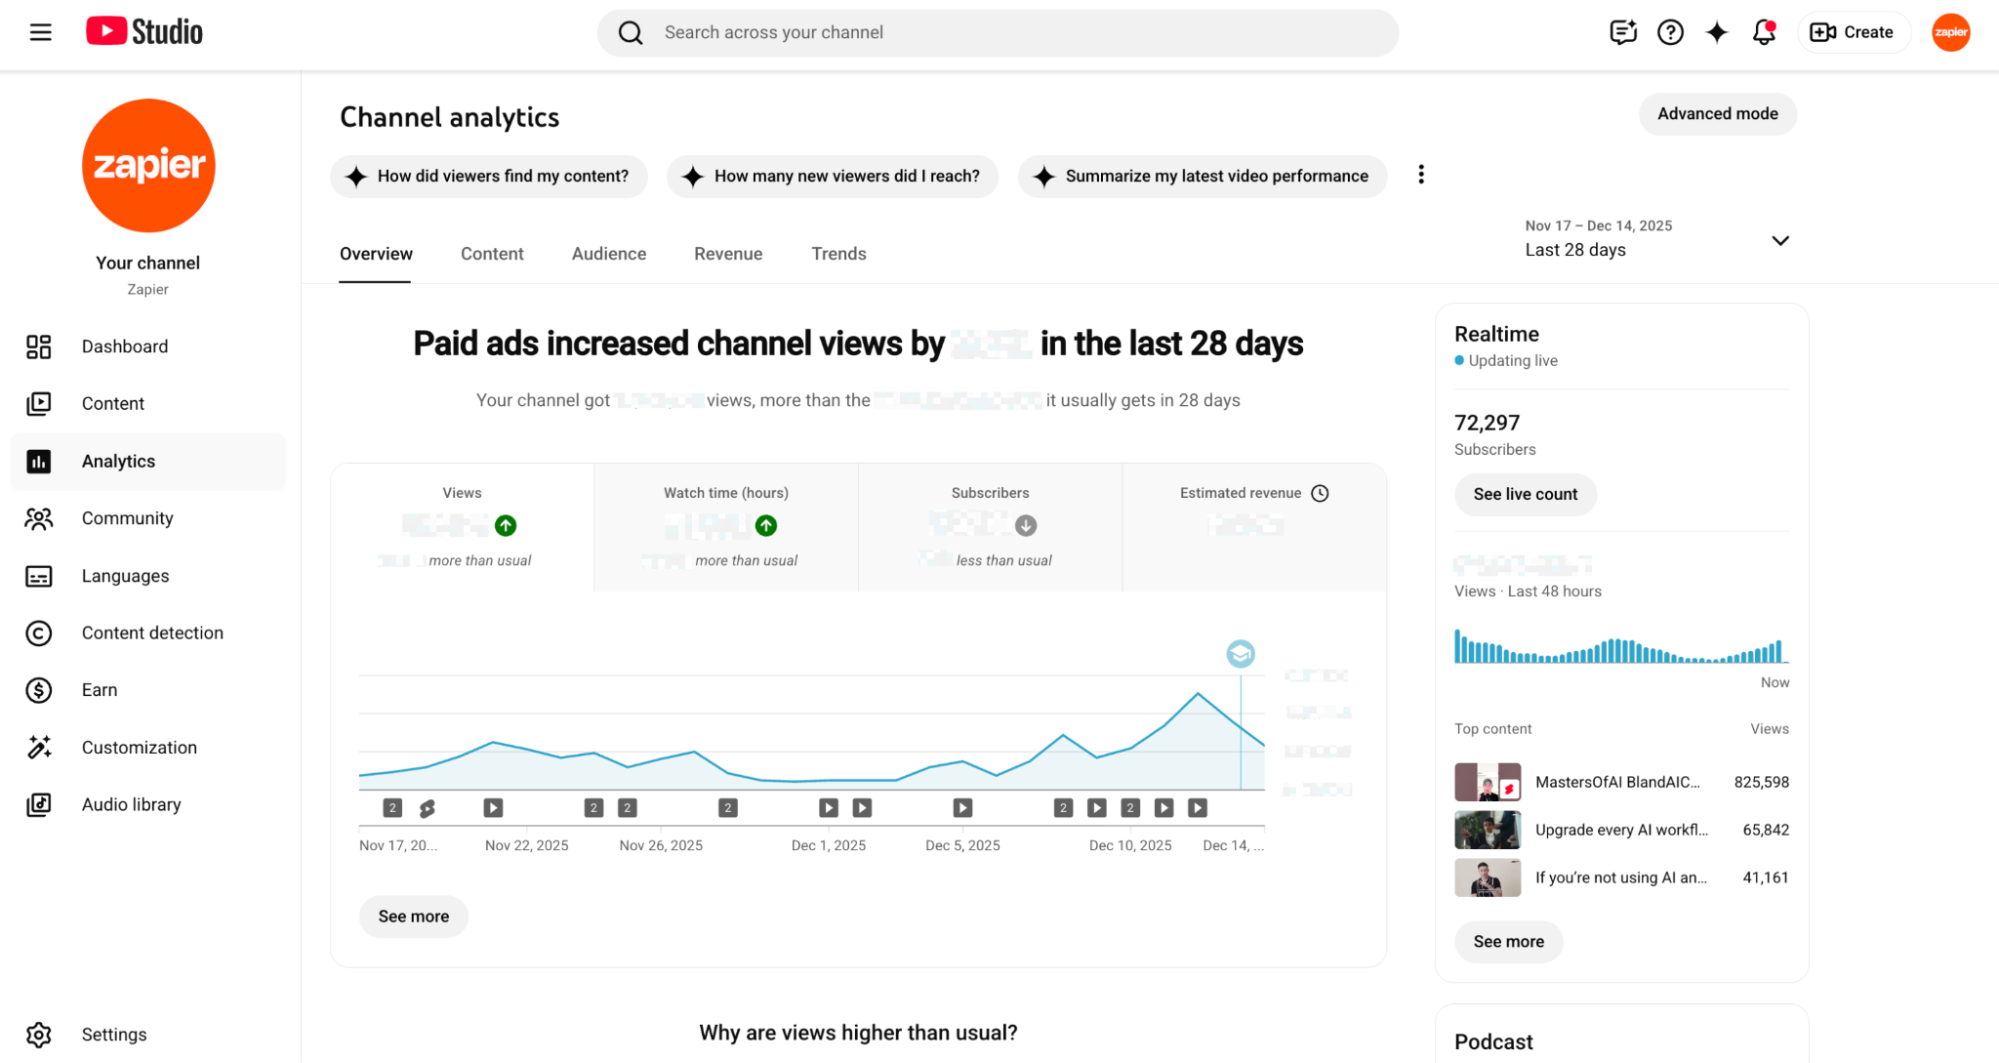Click the MastersOfAI top content thumbnail
This screenshot has width=1999, height=1063.
[1487, 782]
